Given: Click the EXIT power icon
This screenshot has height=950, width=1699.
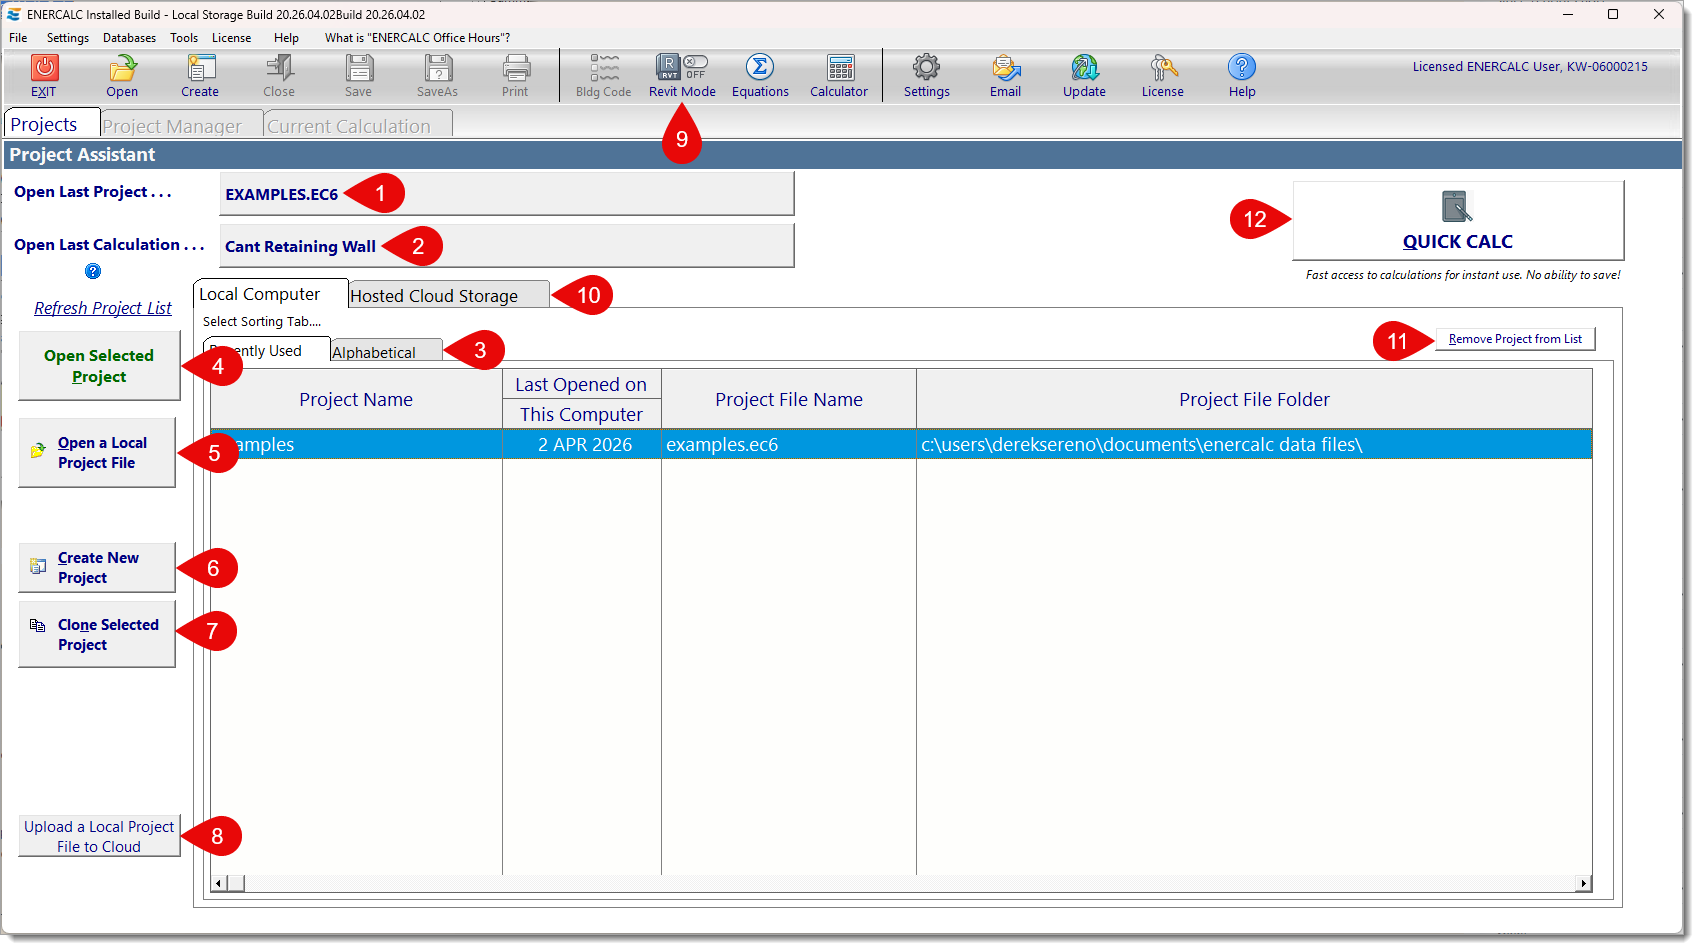Looking at the screenshot, I should point(44,67).
